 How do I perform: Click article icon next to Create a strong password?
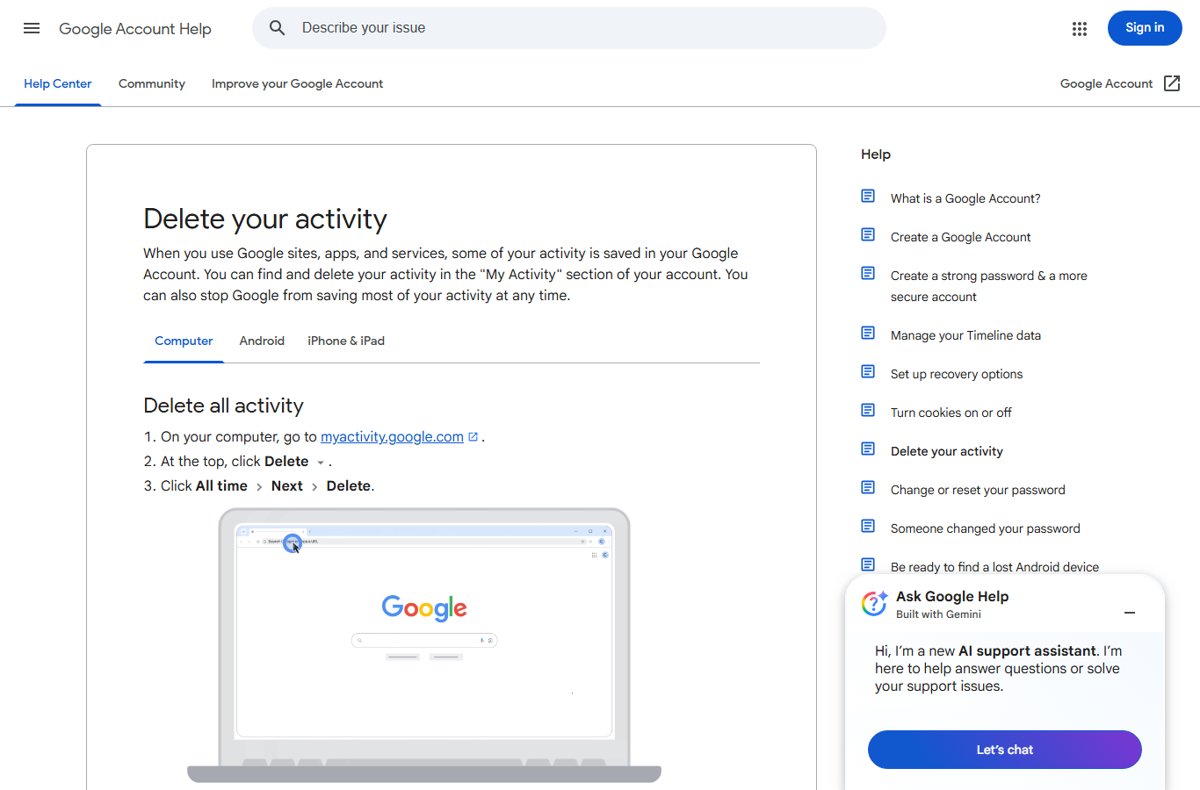(x=868, y=273)
